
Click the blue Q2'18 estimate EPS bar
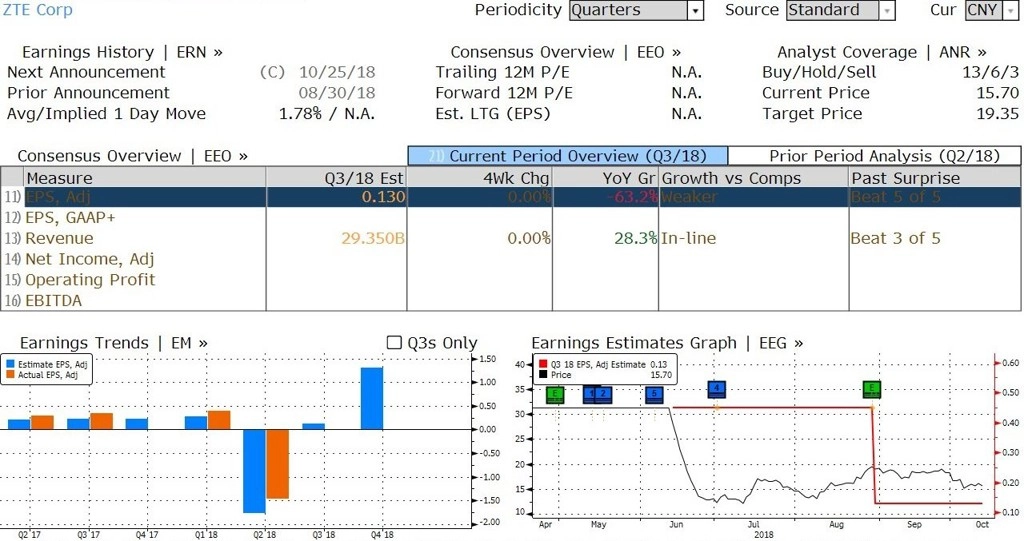(254, 471)
